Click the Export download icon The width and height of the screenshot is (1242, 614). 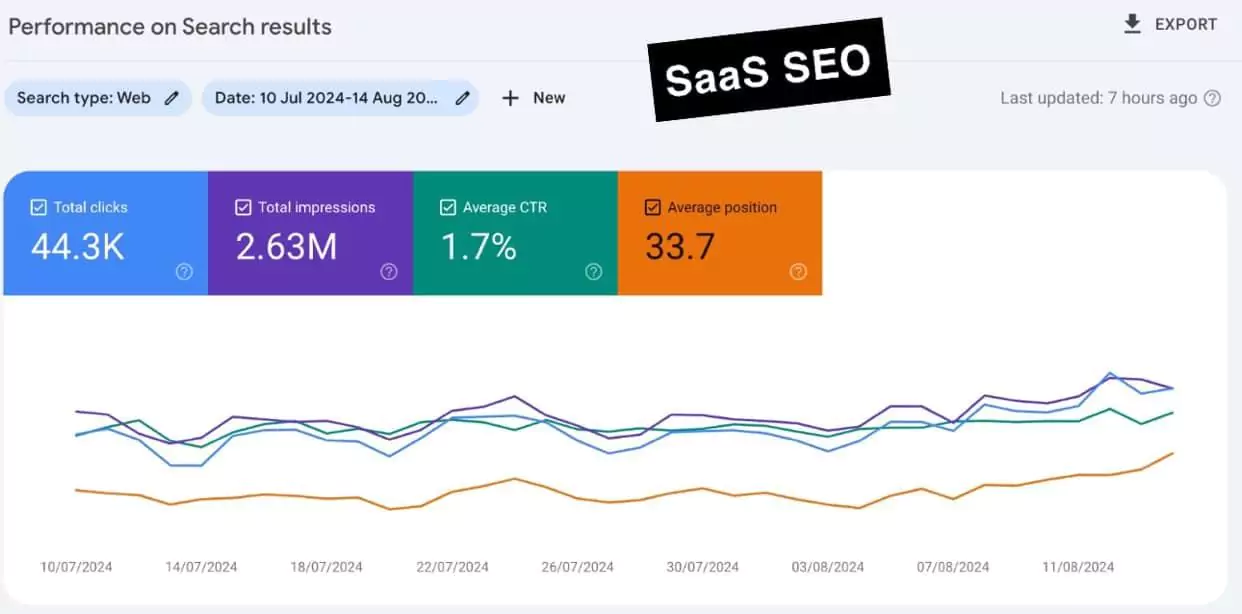[x=1132, y=24]
